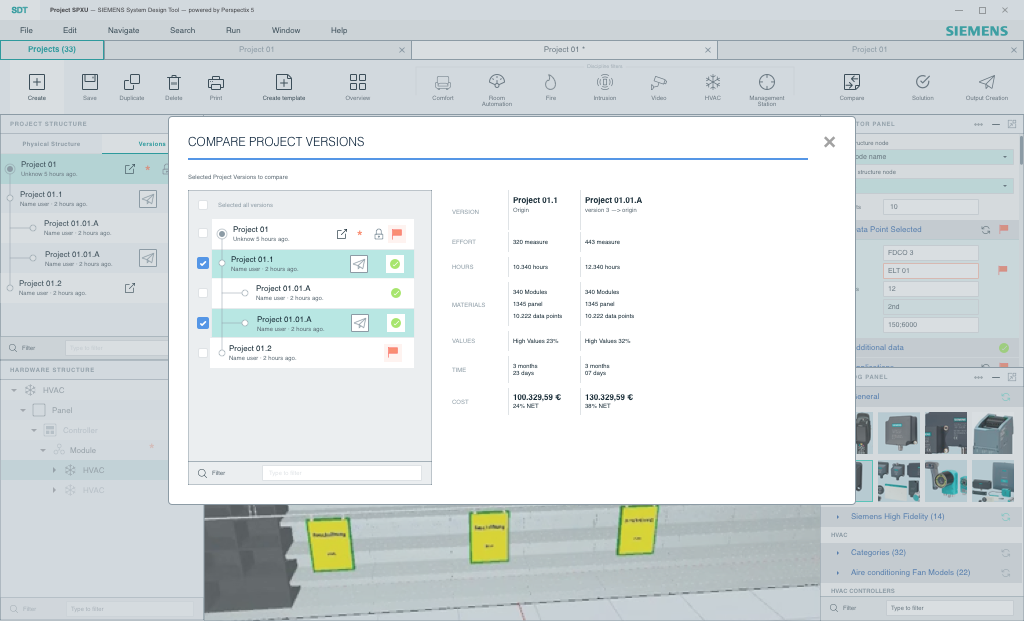Click the Output Creation icon
This screenshot has width=1024, height=621.
[x=987, y=82]
